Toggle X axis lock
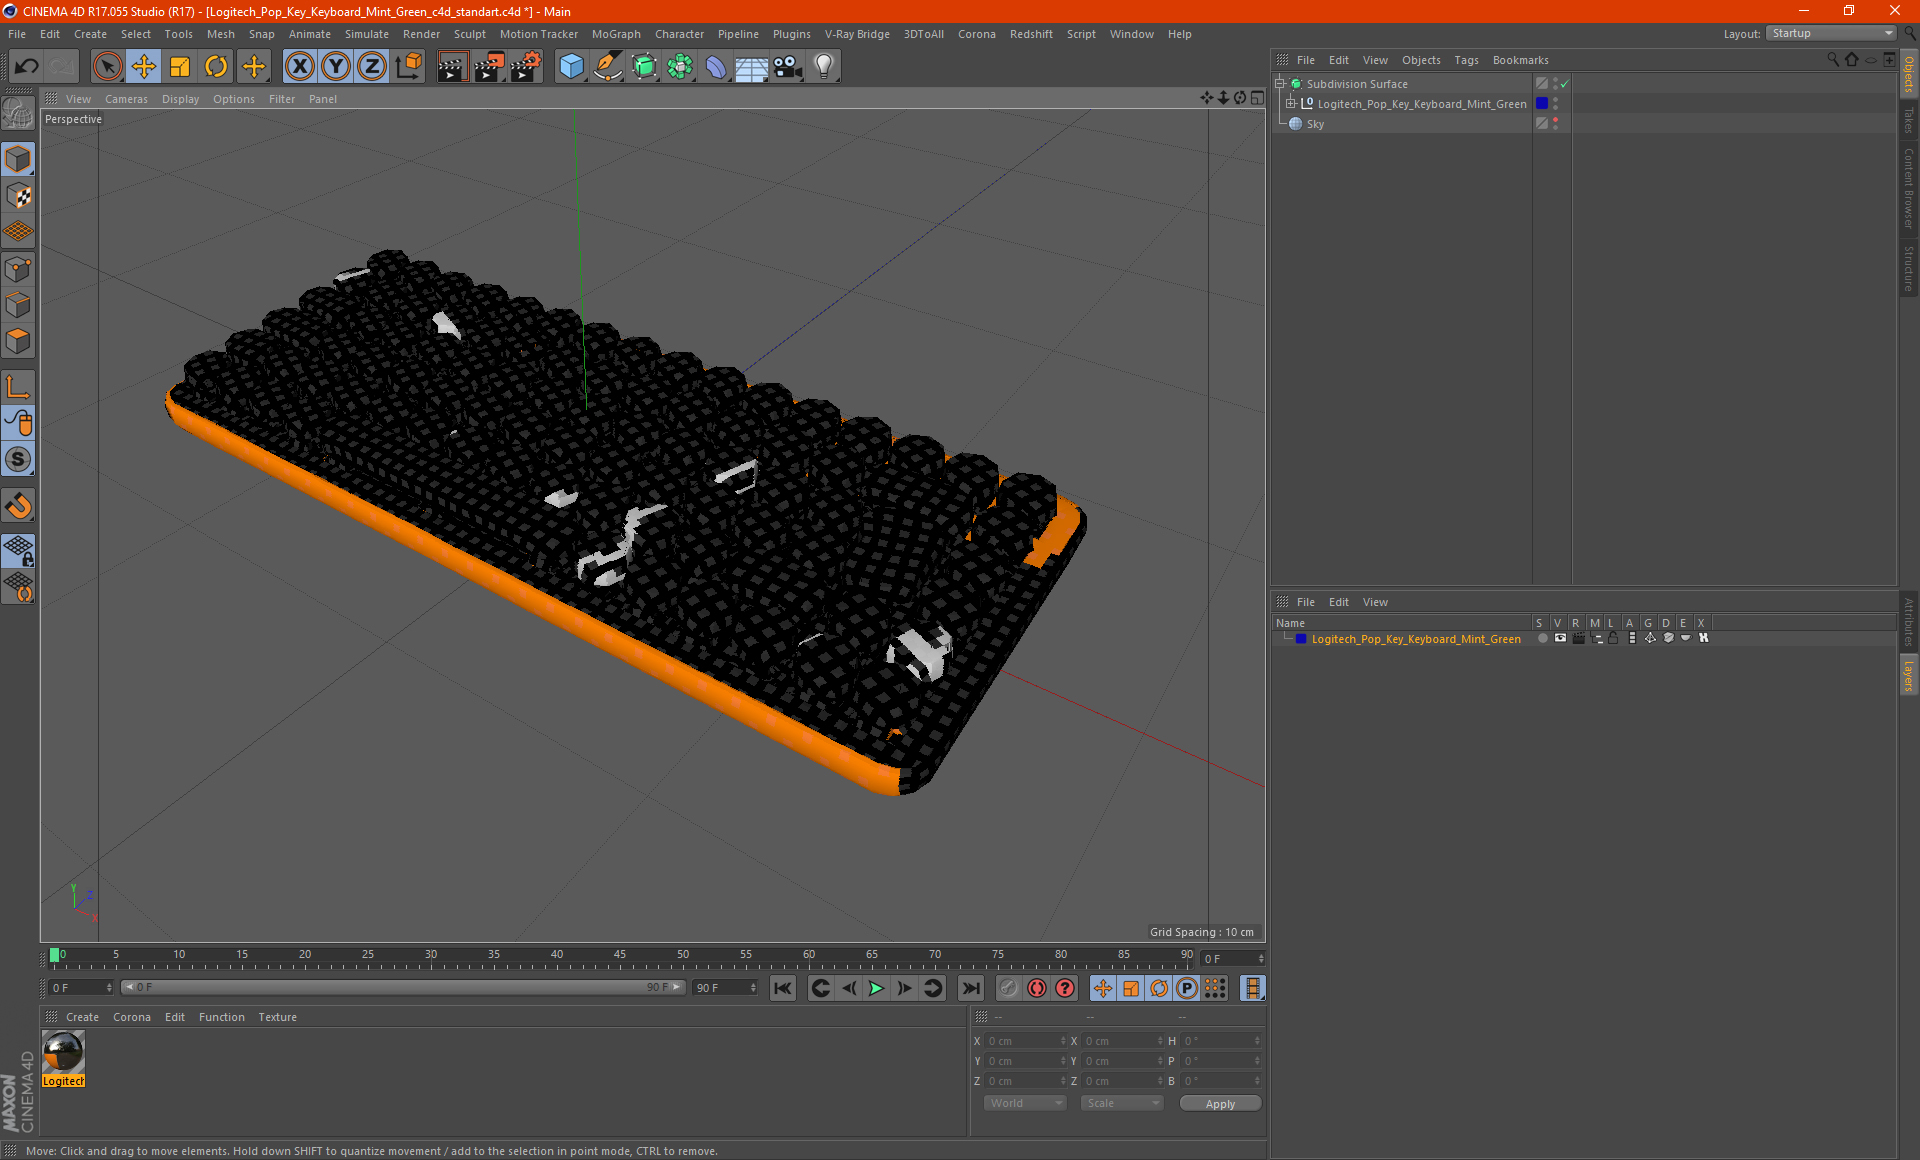This screenshot has width=1920, height=1160. [x=299, y=67]
